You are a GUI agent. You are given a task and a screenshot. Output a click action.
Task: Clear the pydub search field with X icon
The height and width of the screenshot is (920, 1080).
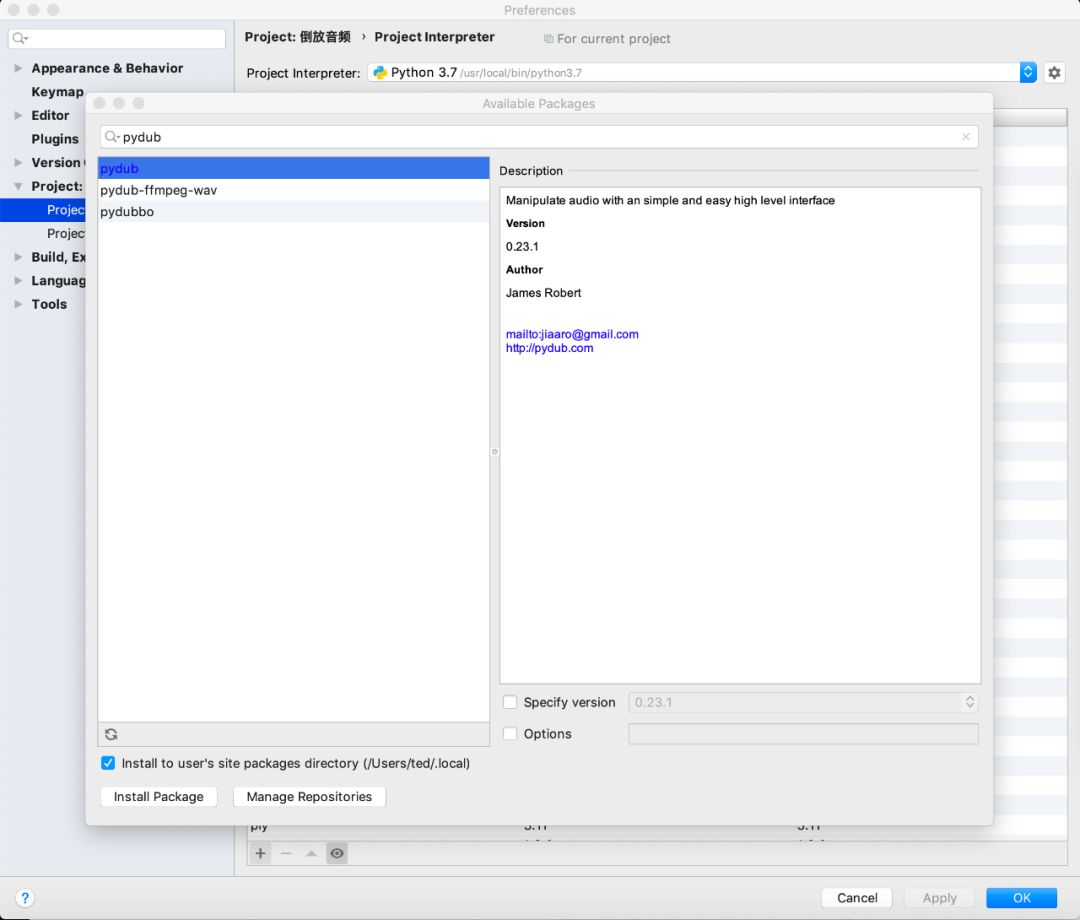coord(966,137)
